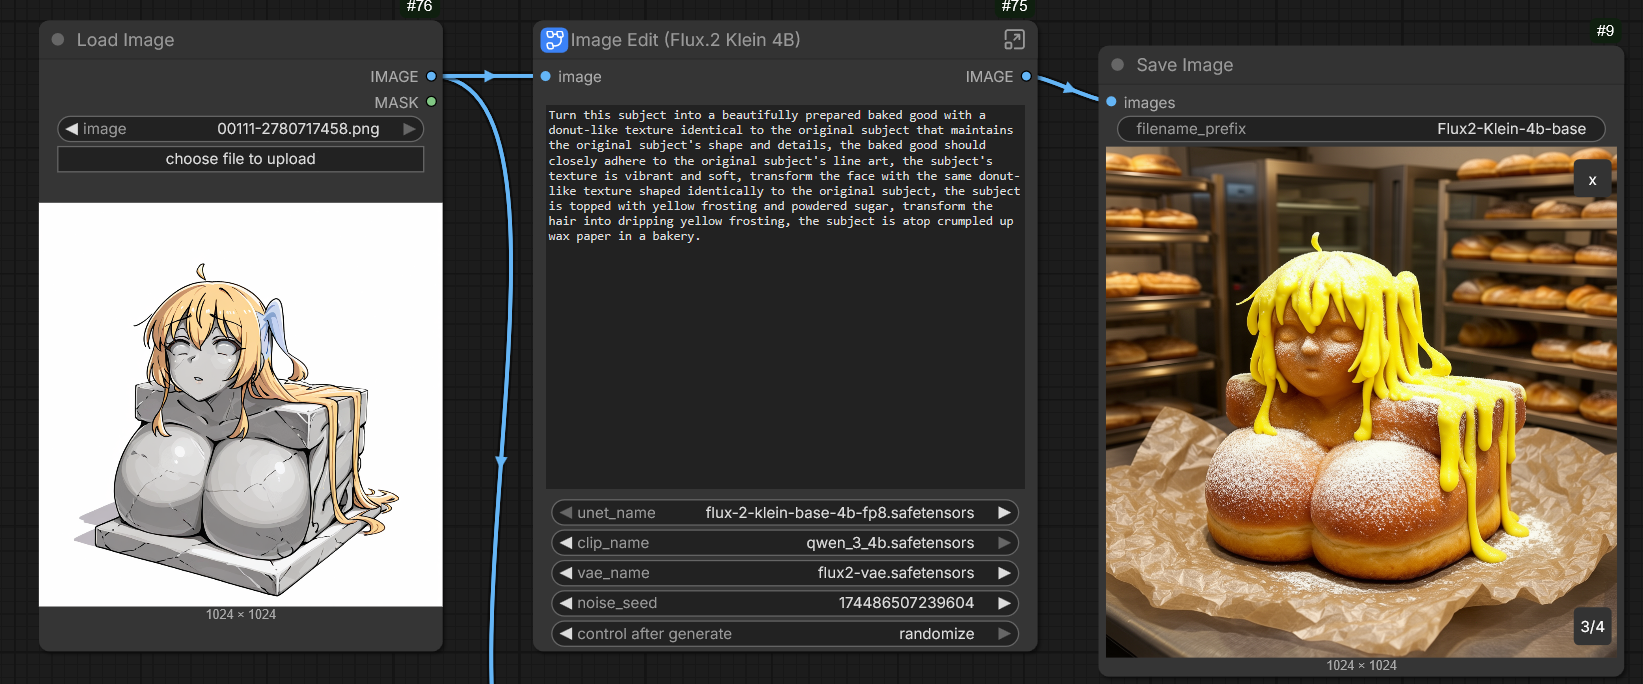The image size is (1643, 684).
Task: Click the Save Image node title
Action: (1184, 65)
